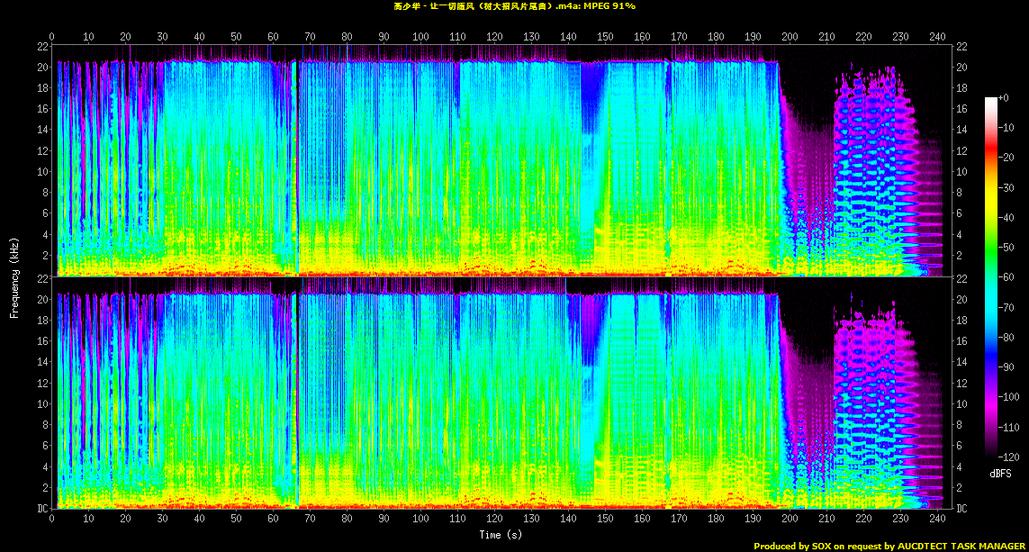The image size is (1029, 552).
Task: Click the '220' tick on the bottom time axis
Action: 864,518
